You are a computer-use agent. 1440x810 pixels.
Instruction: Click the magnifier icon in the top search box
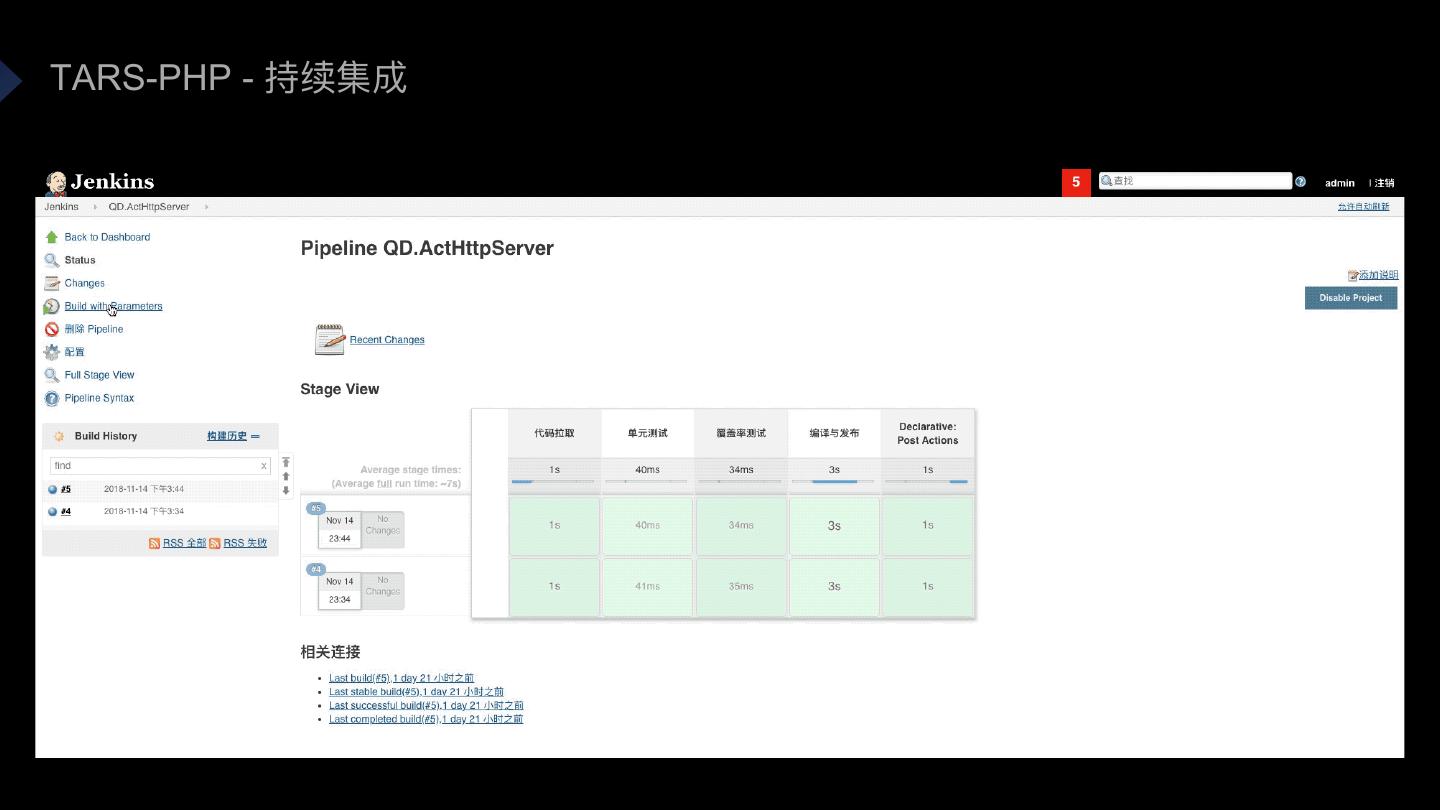point(1106,181)
